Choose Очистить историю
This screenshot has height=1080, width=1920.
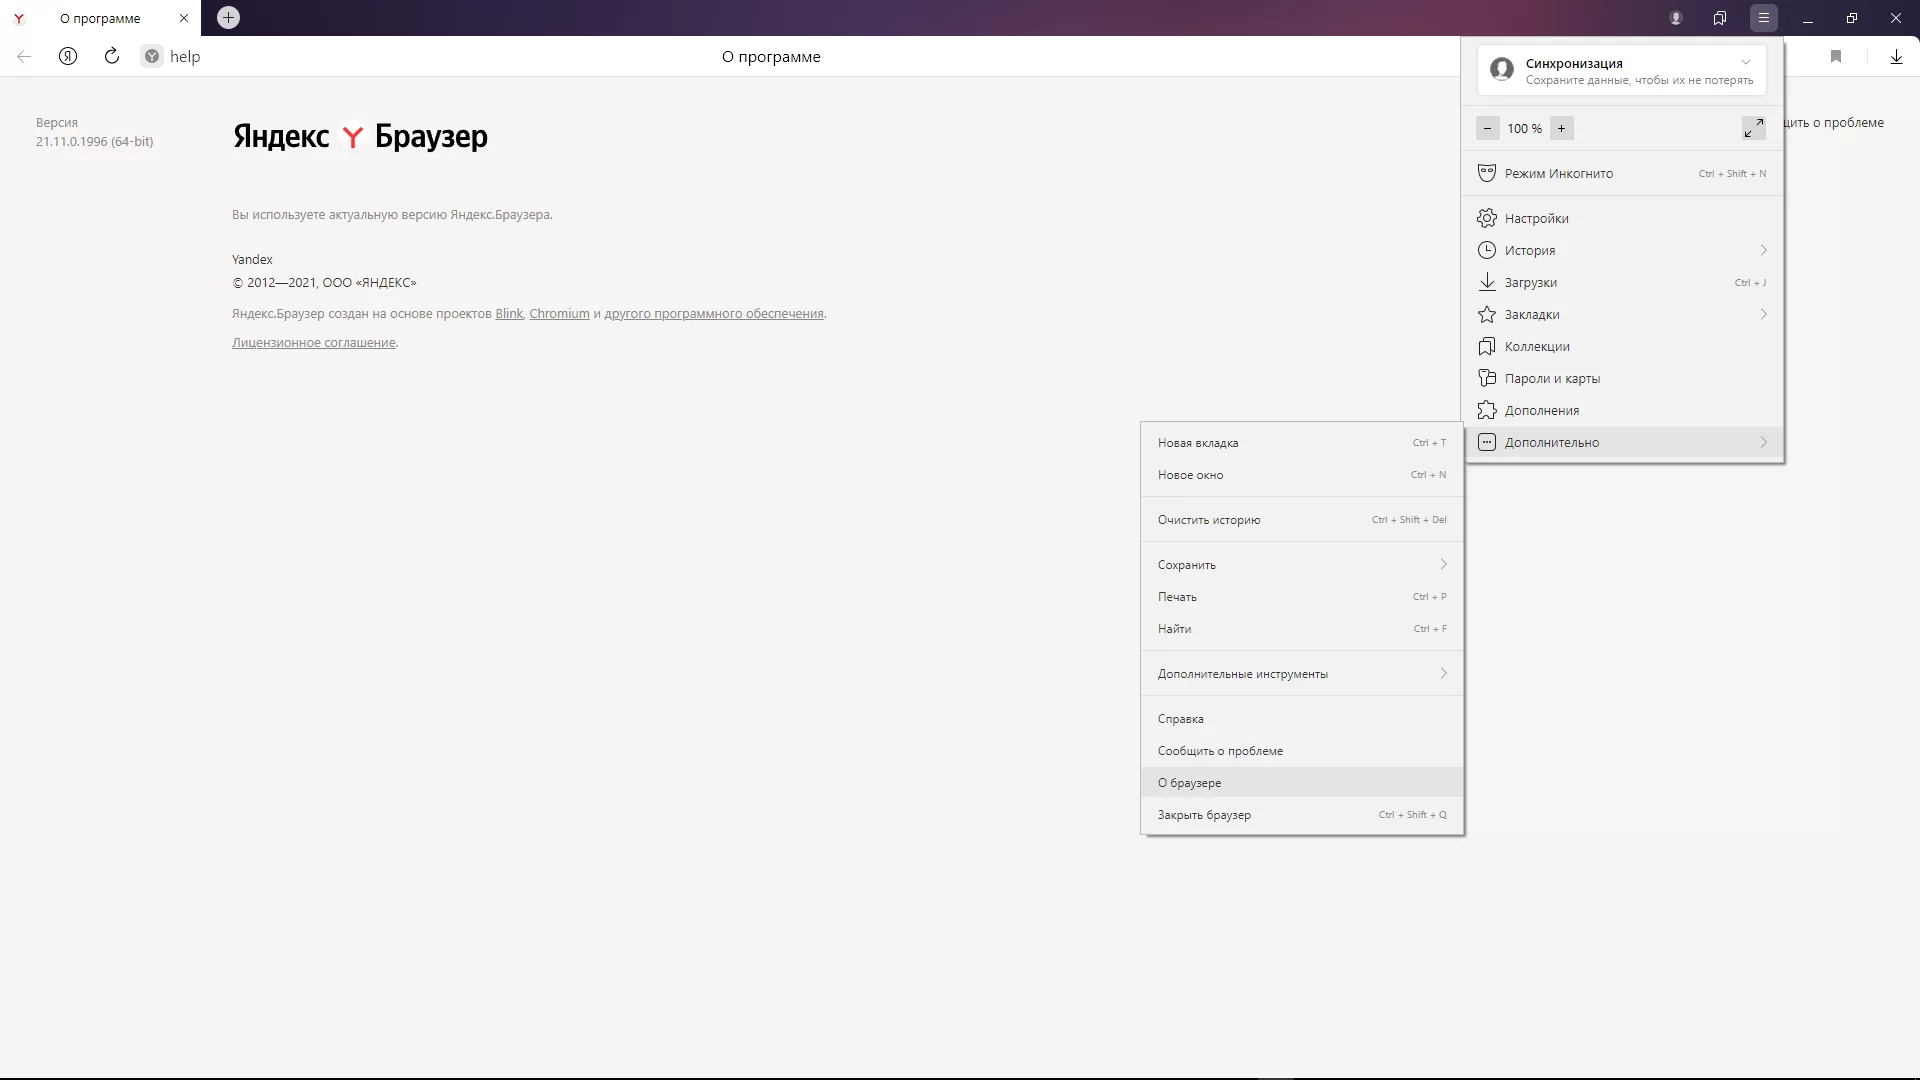[x=1302, y=520]
